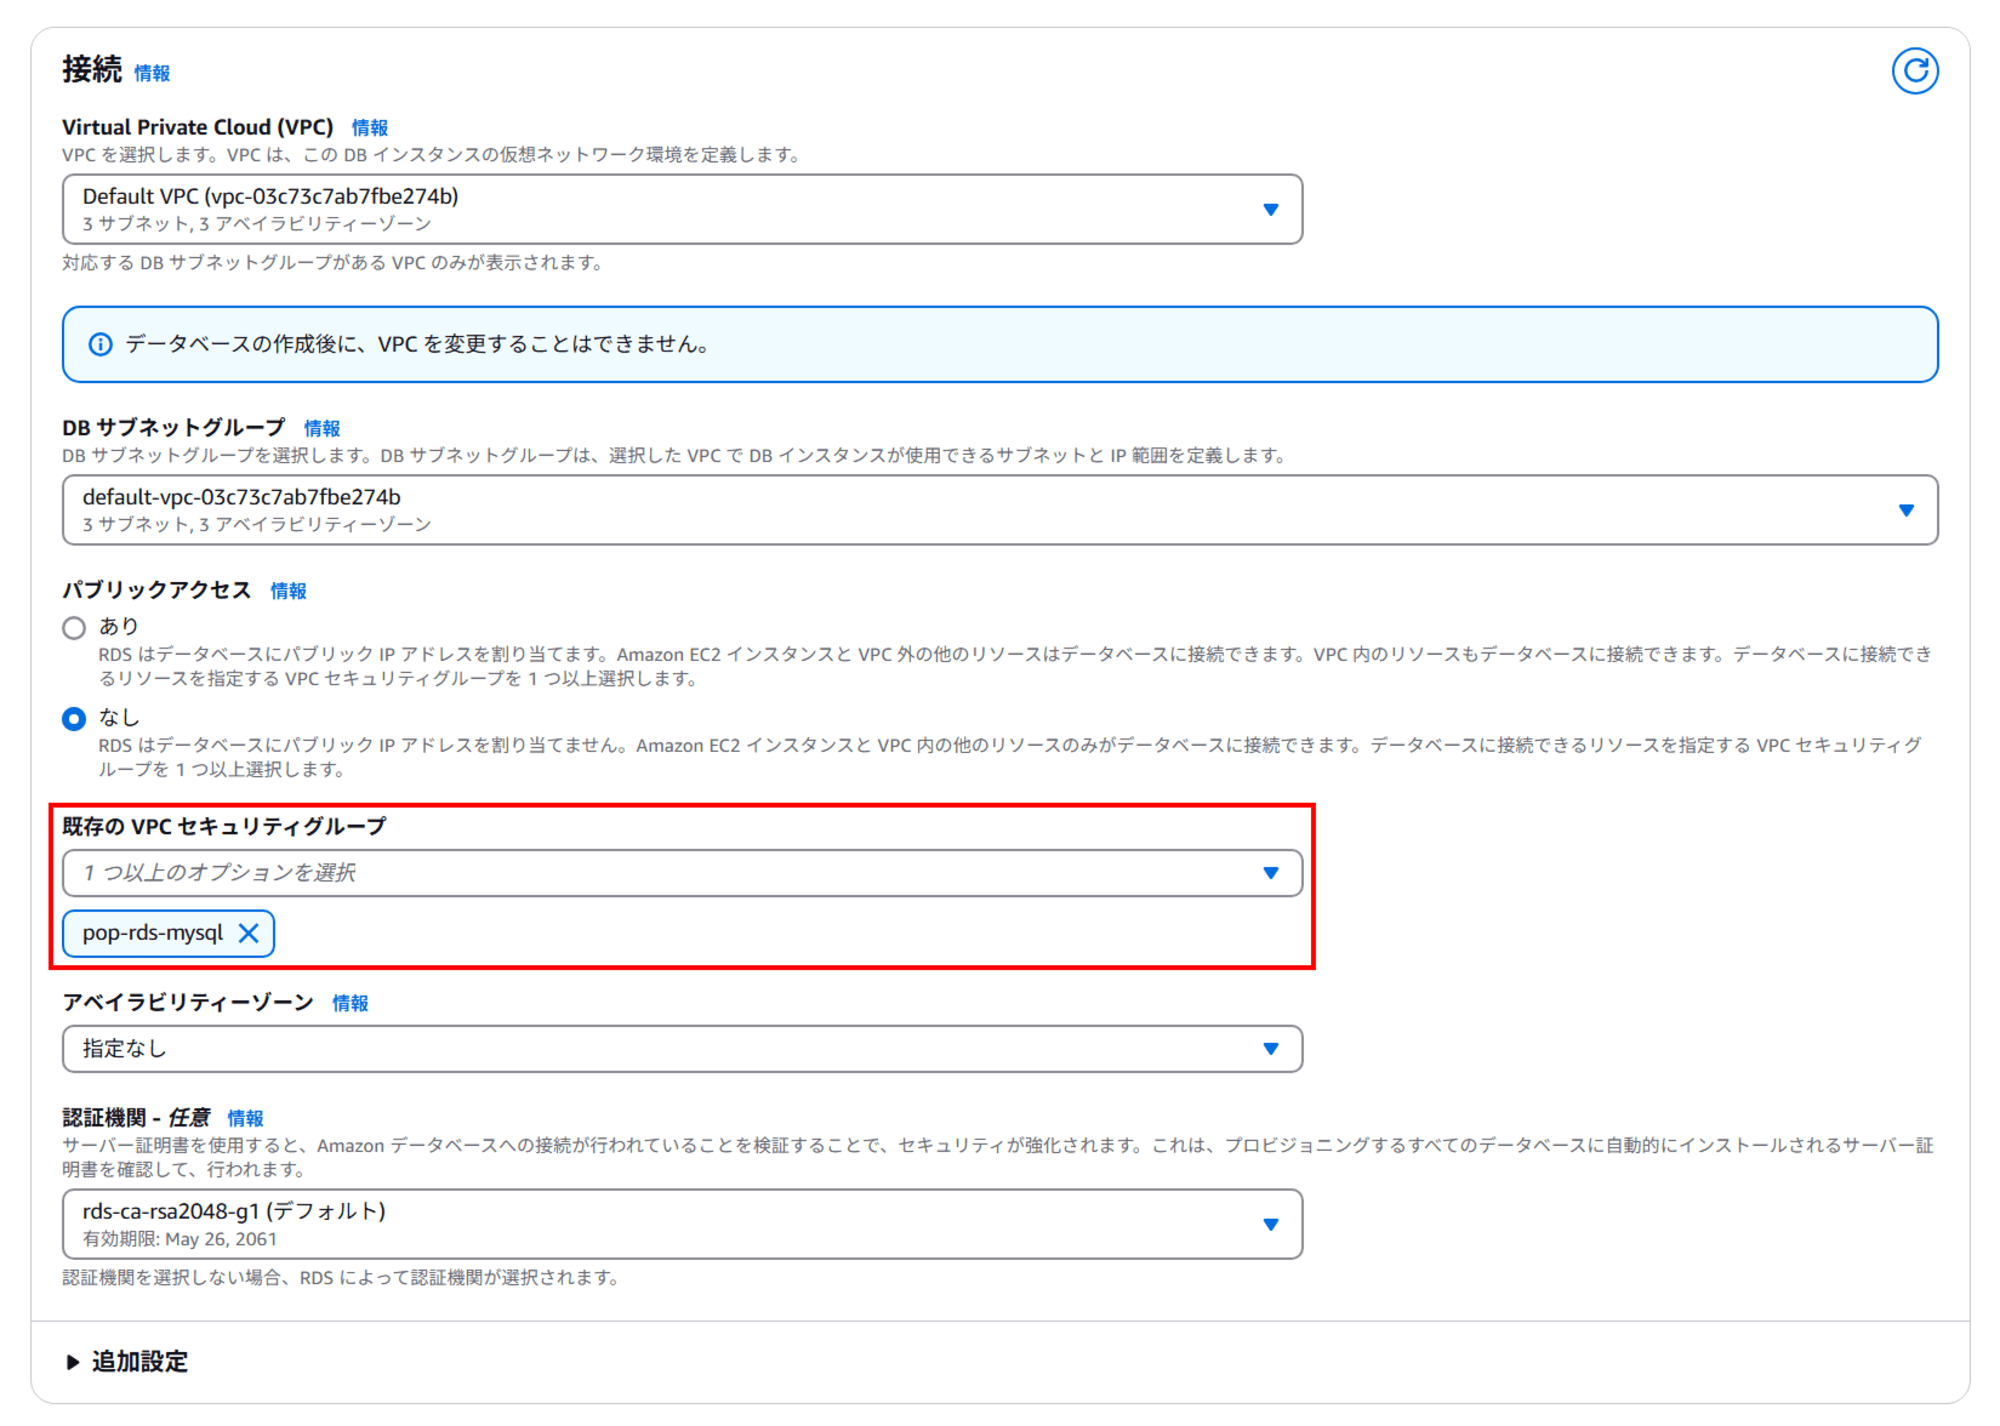This screenshot has height=1426, width=2000.
Task: Click the refresh icon for the 接続 section
Action: click(1914, 71)
